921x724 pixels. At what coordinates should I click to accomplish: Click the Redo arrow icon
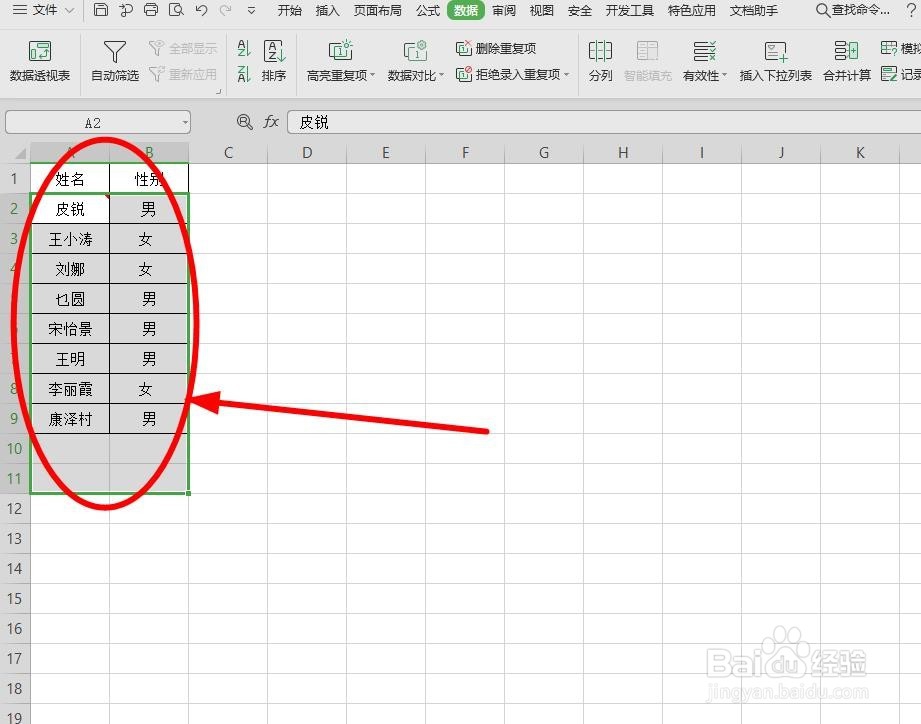click(226, 10)
